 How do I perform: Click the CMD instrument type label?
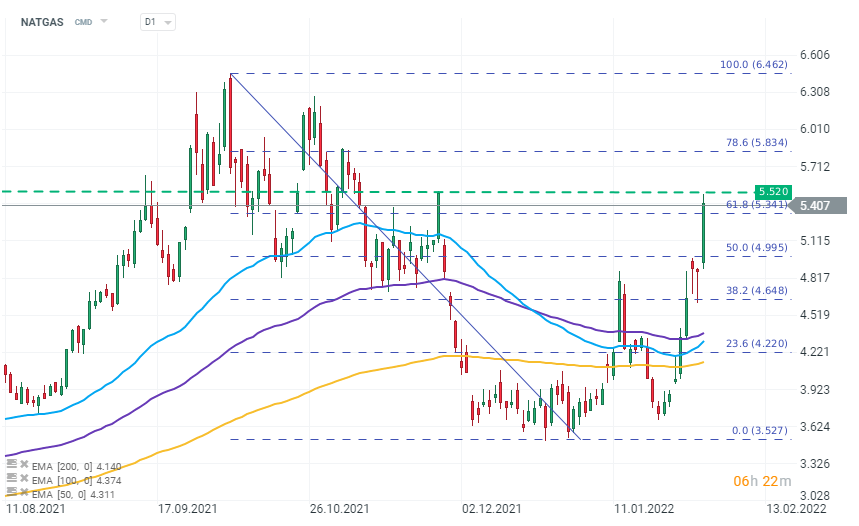(x=83, y=22)
